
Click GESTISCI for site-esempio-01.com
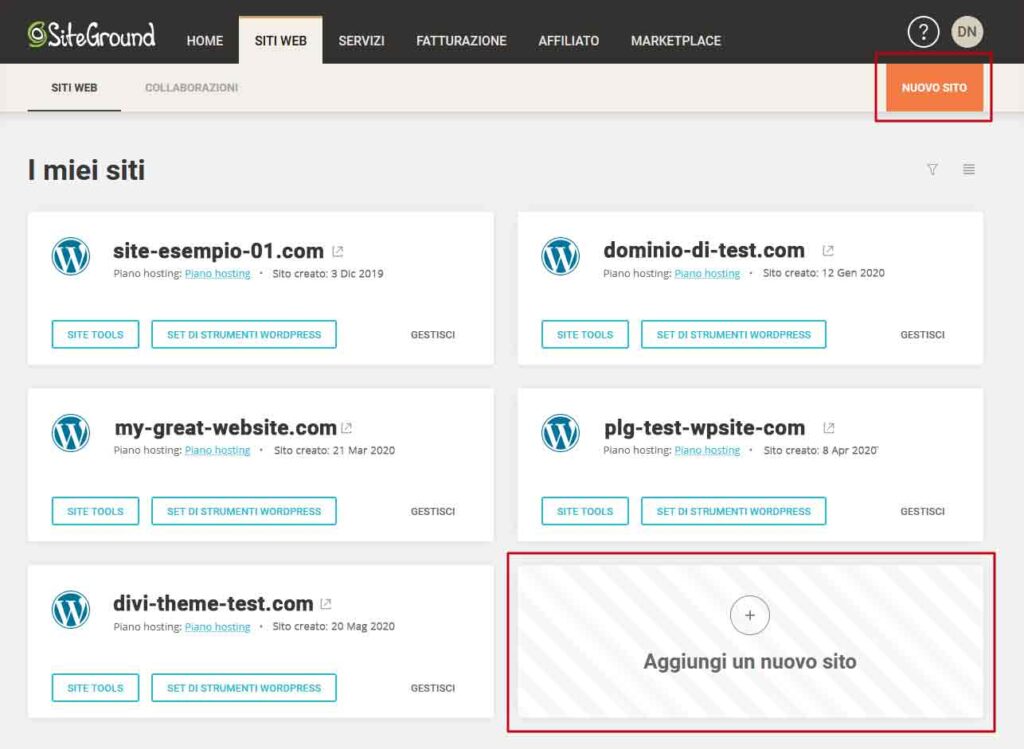click(432, 335)
